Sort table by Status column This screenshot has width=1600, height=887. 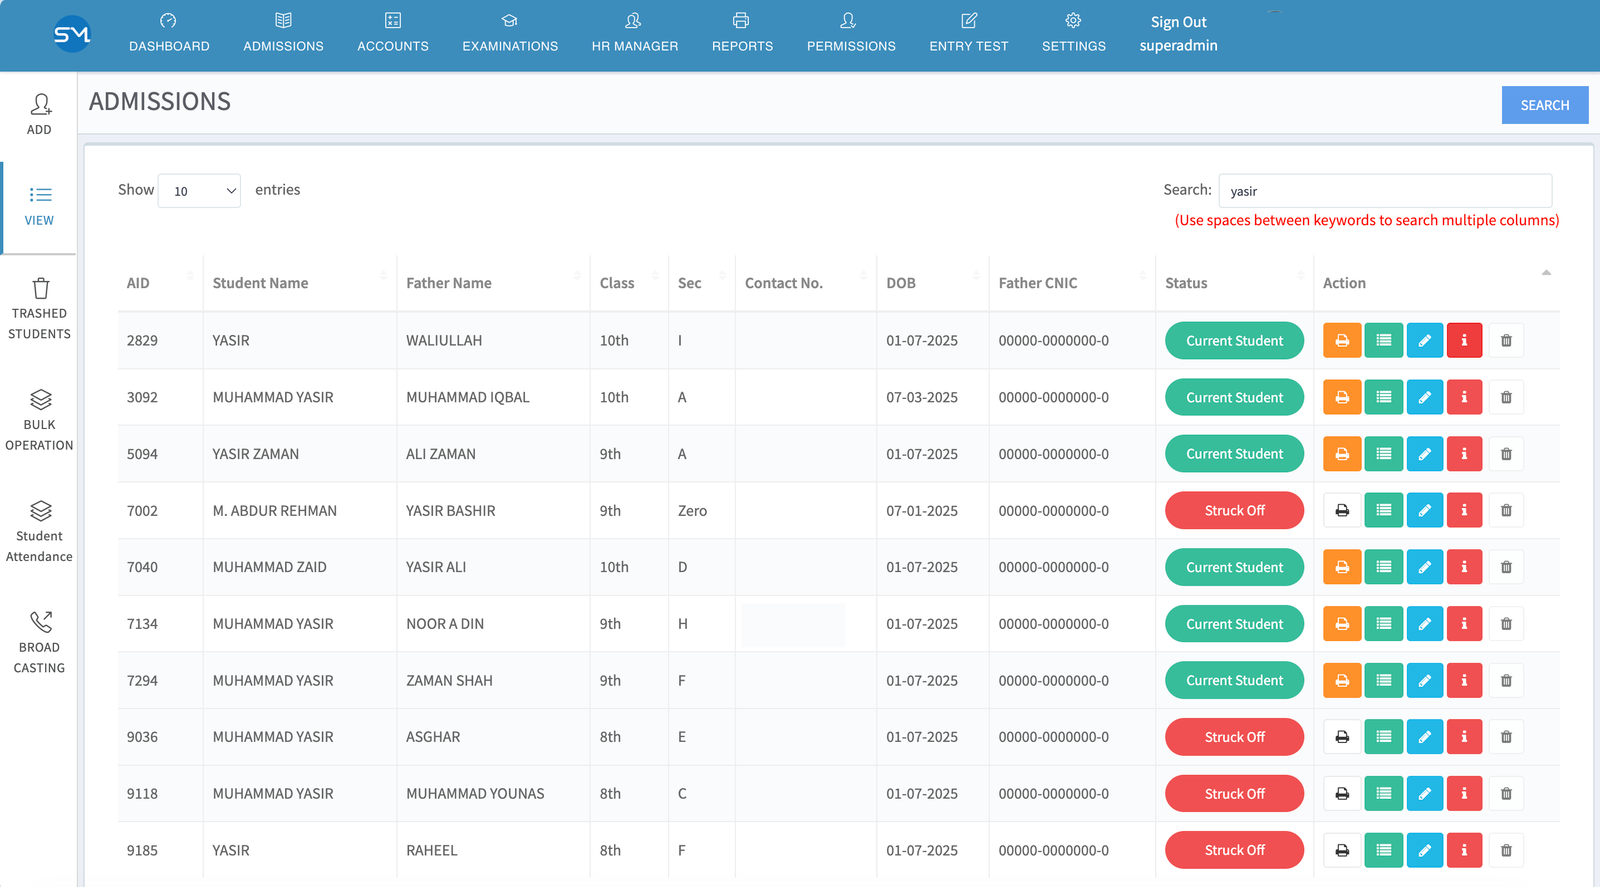(x=1235, y=283)
